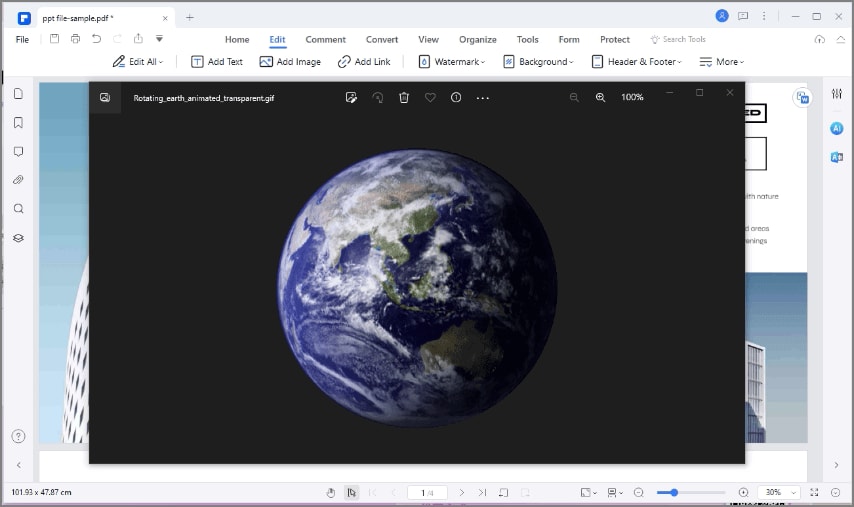Zoom in with plus in status bar
854x507 pixels.
(x=743, y=492)
